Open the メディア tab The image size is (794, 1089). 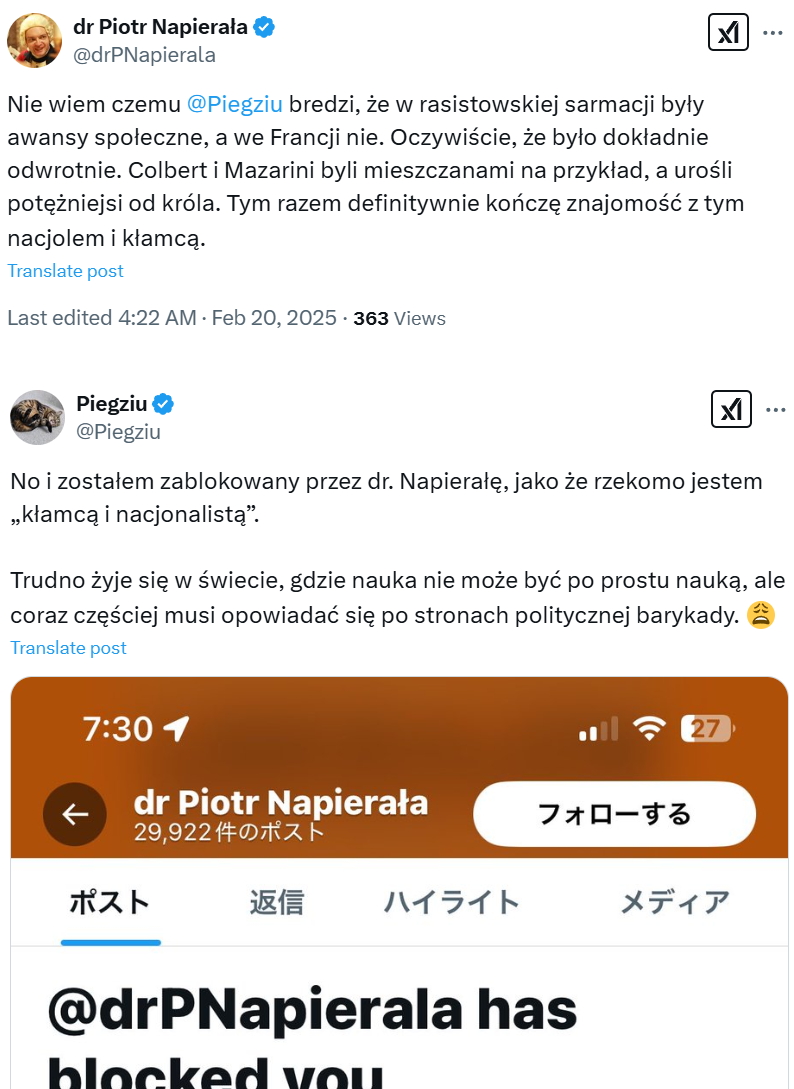pos(675,902)
